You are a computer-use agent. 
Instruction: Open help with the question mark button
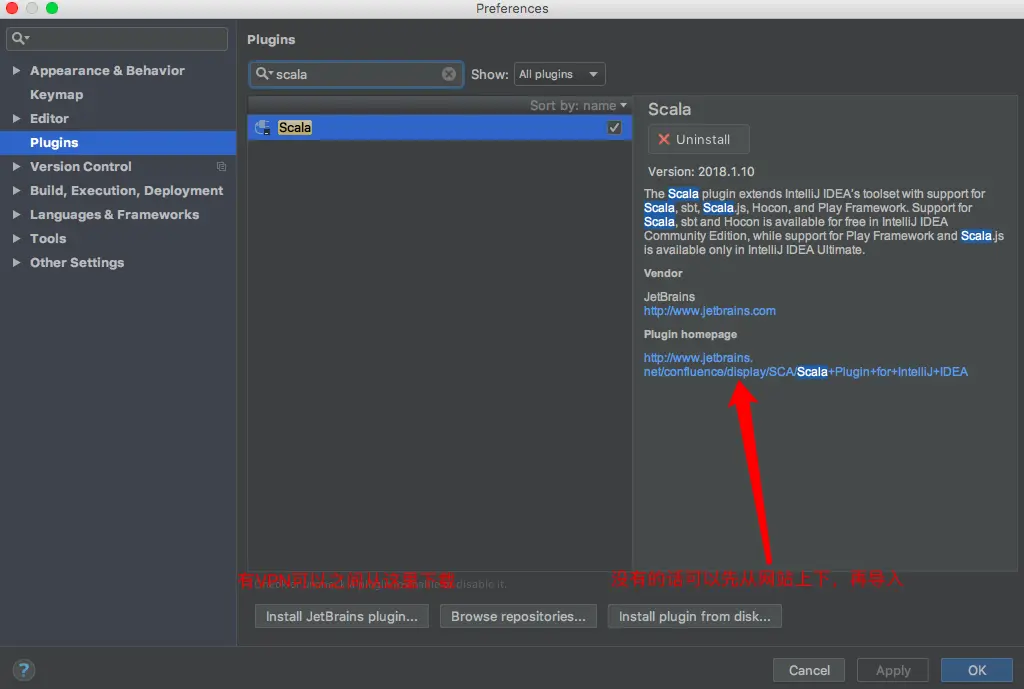(x=24, y=669)
